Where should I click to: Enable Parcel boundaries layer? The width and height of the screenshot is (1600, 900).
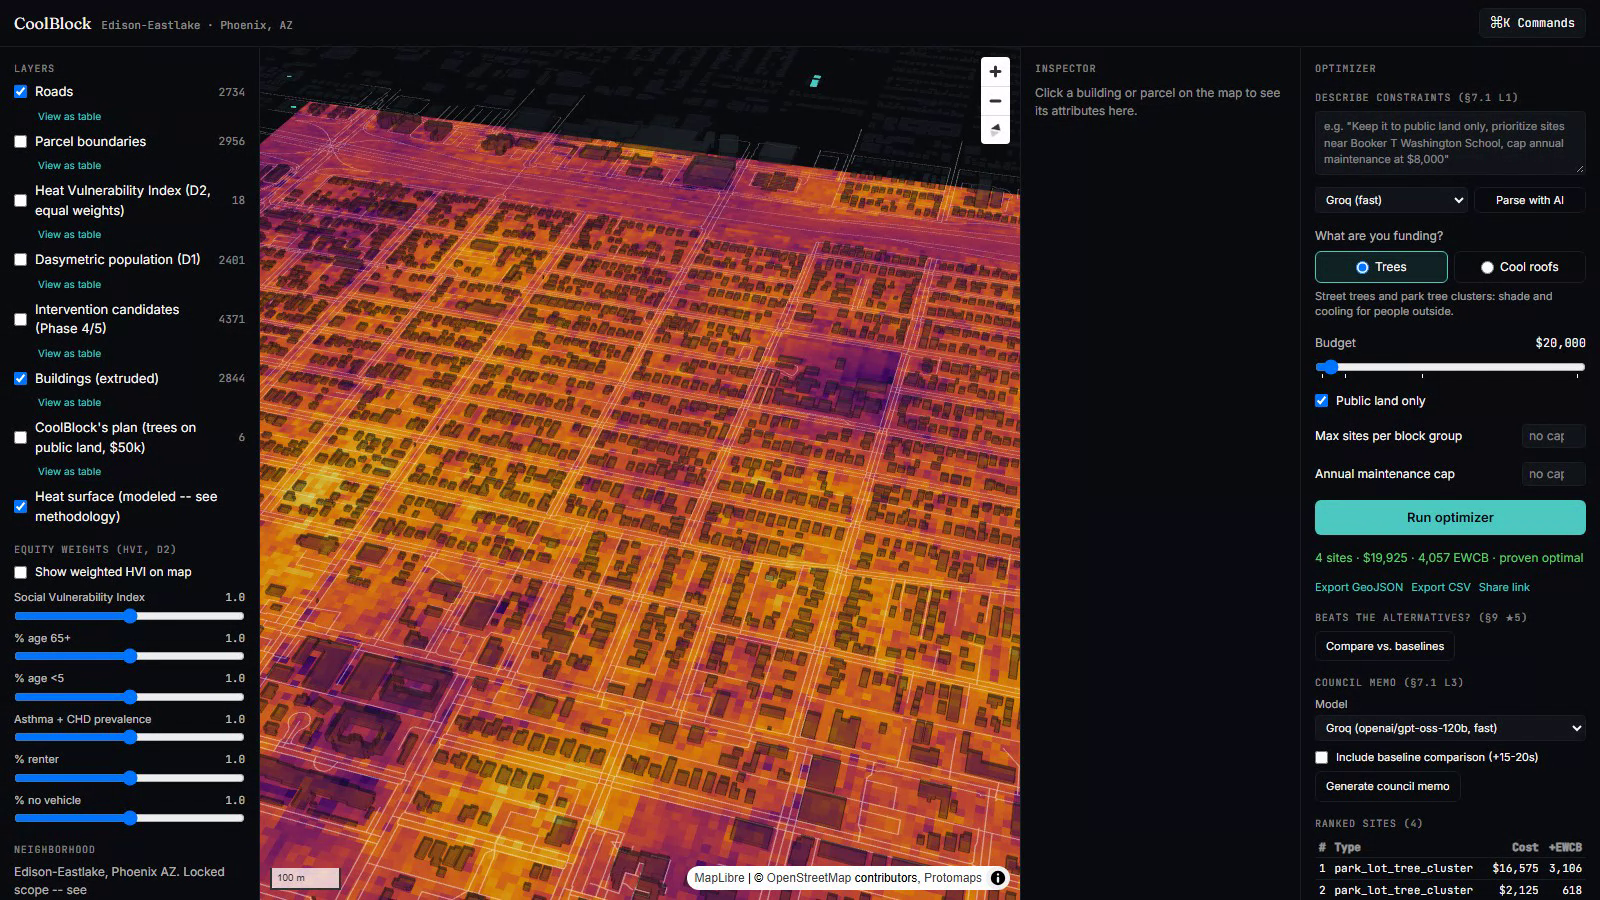click(20, 142)
